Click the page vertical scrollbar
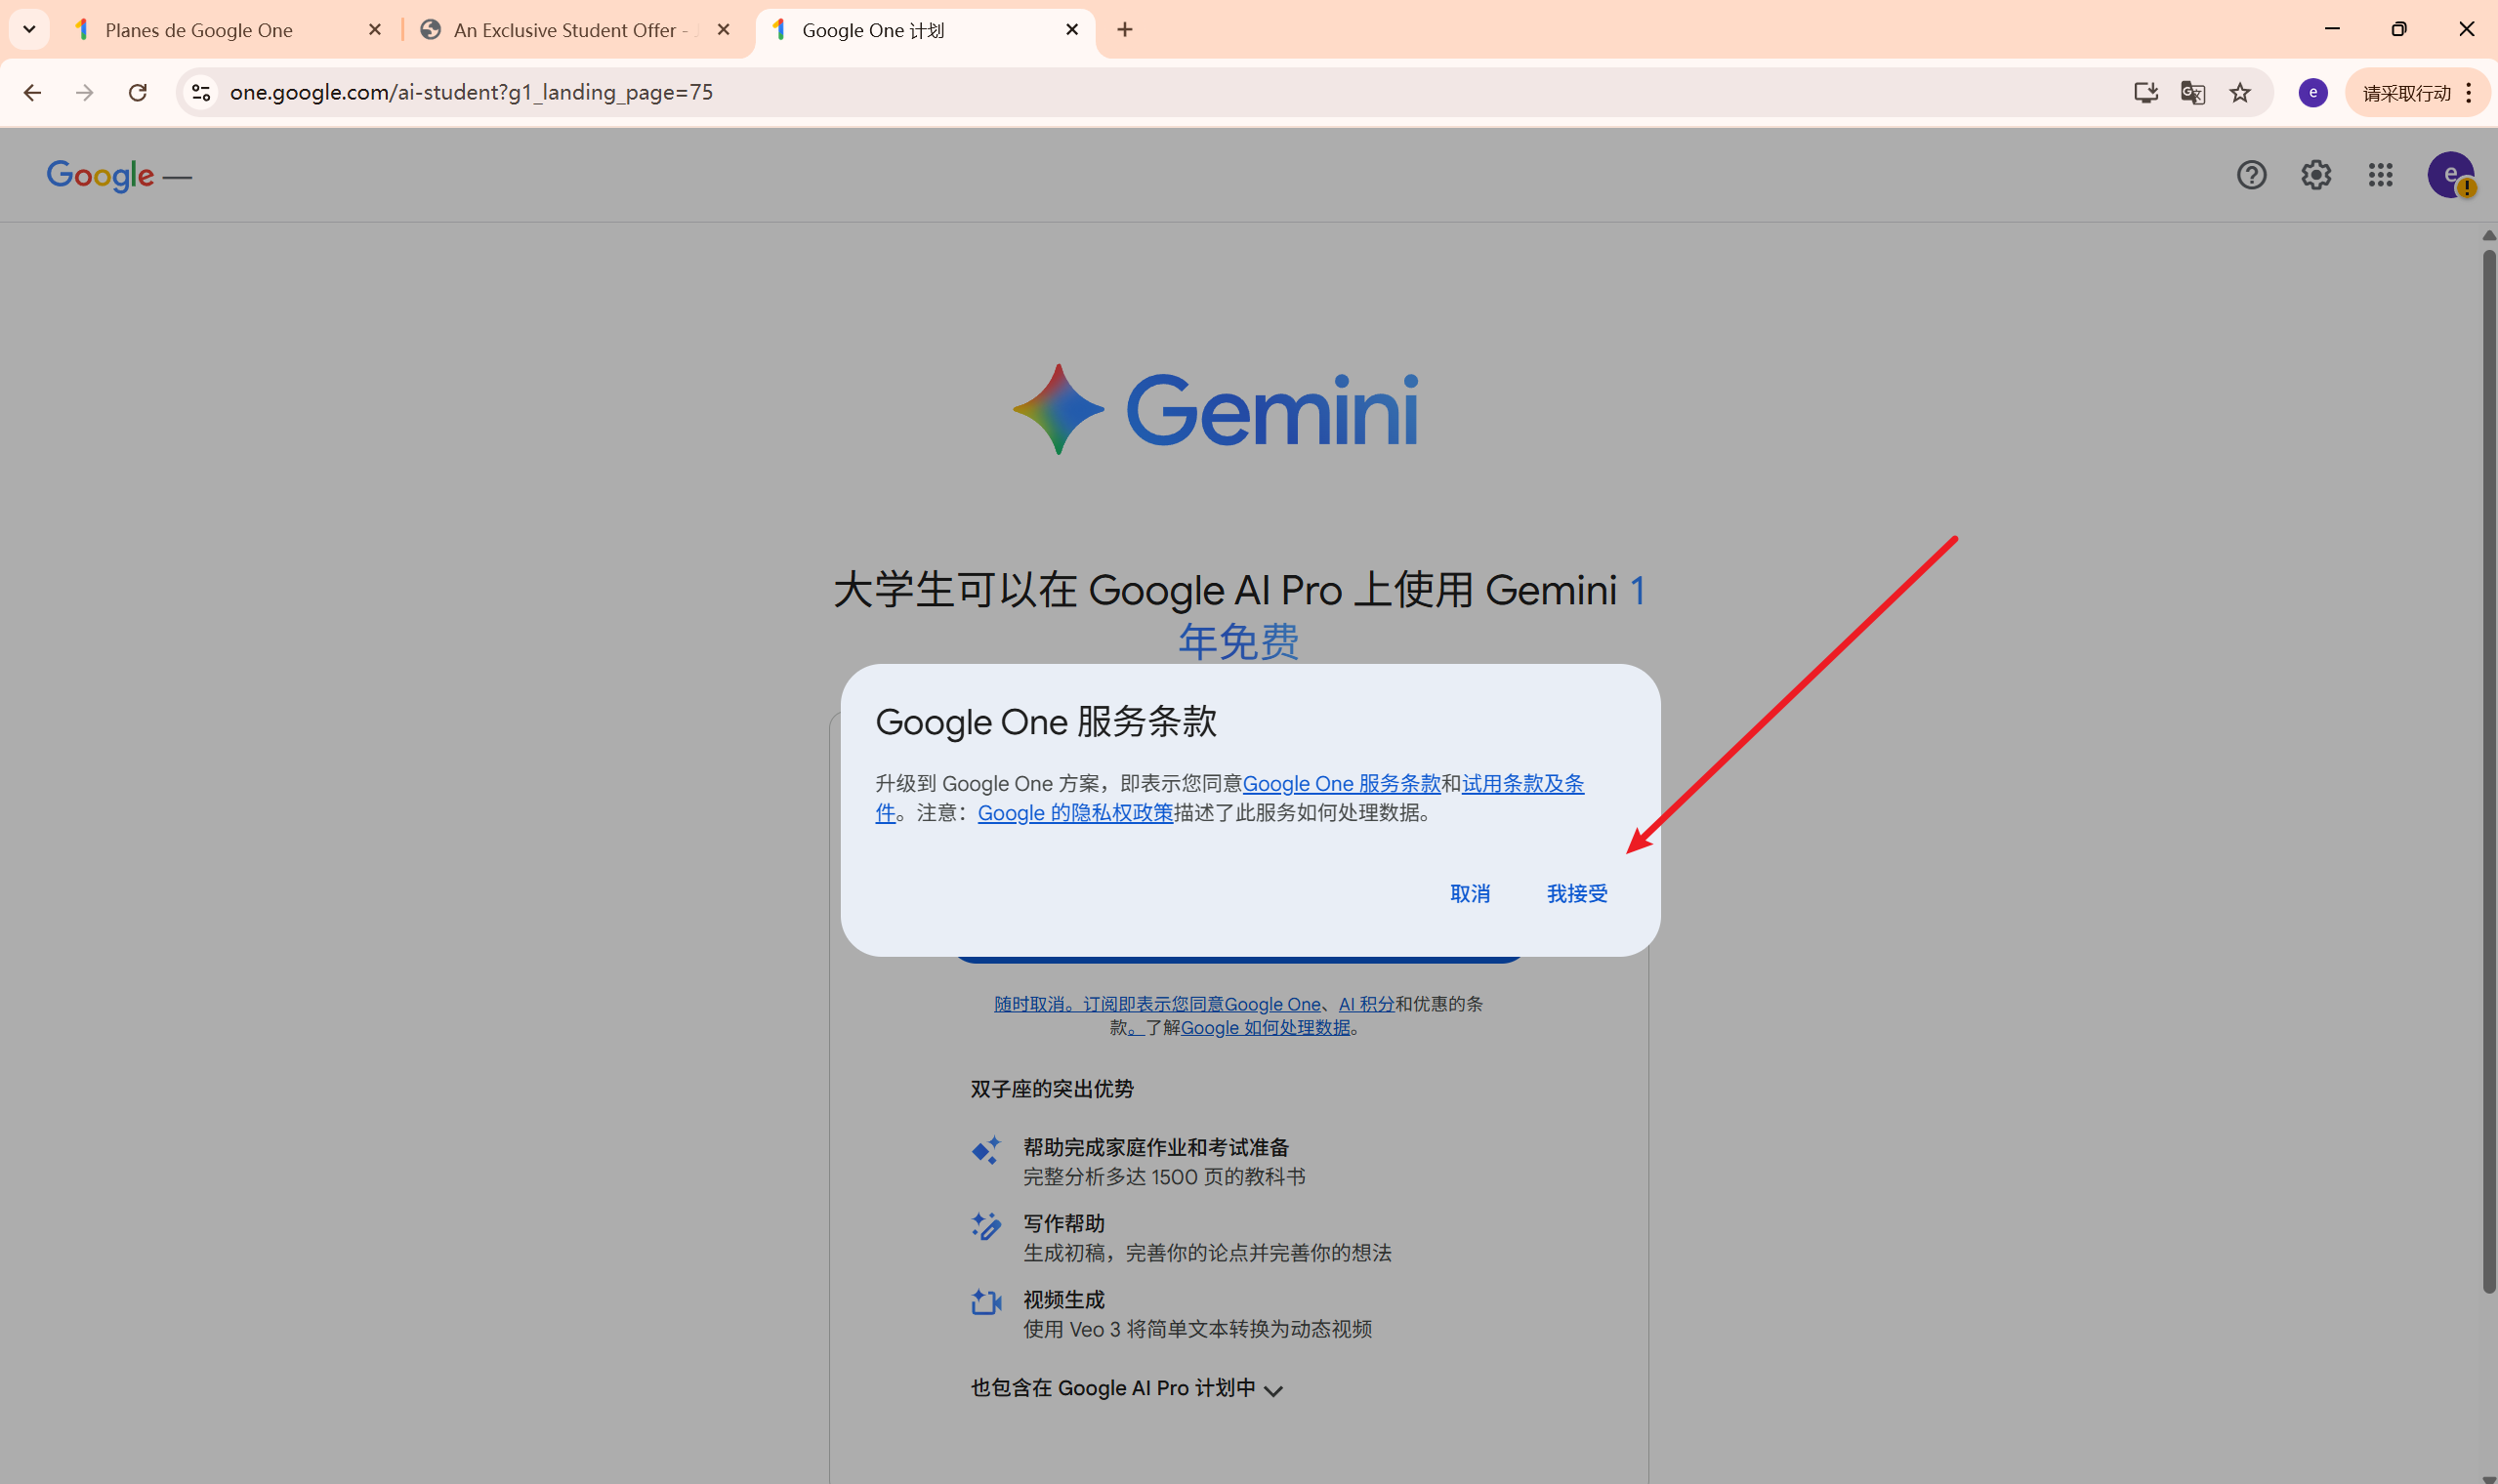 pos(2489,770)
